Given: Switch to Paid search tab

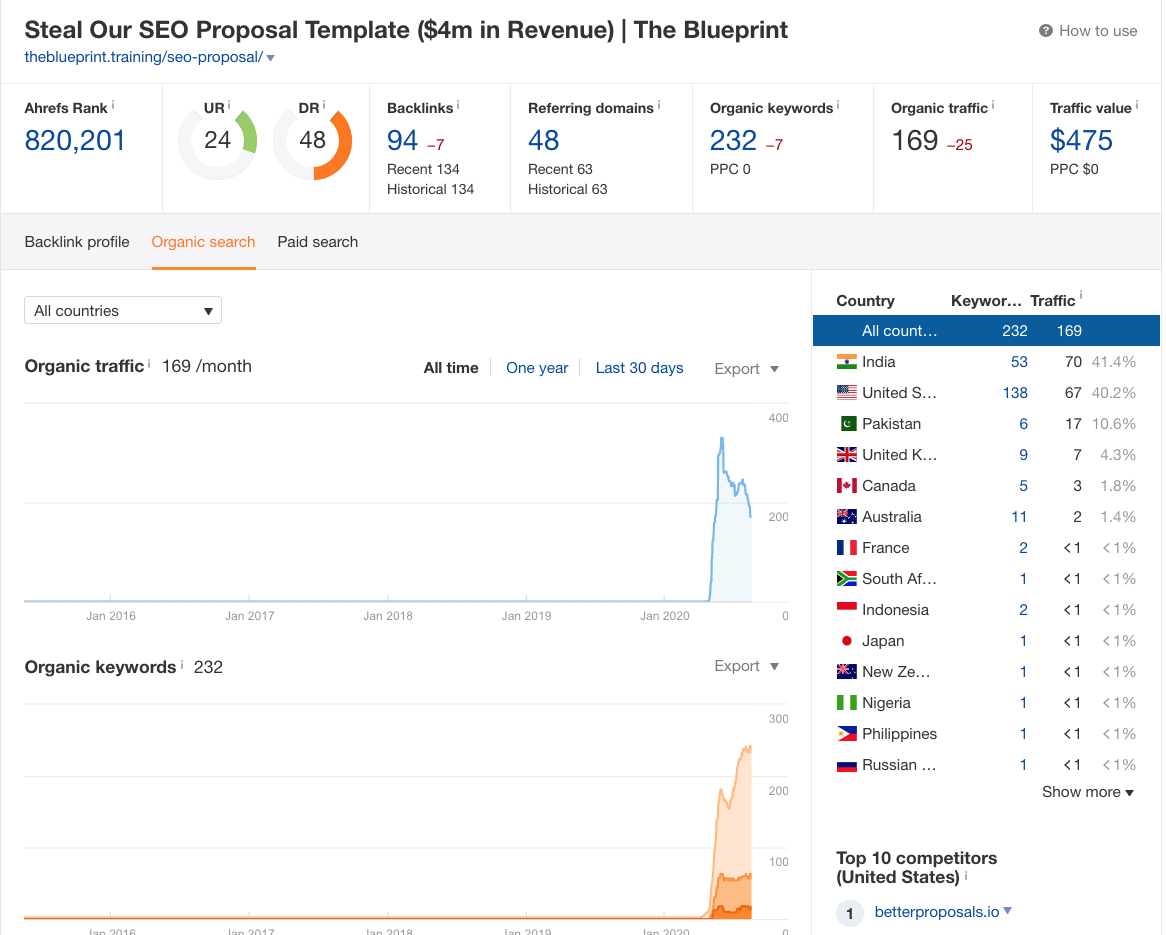Looking at the screenshot, I should point(318,242).
